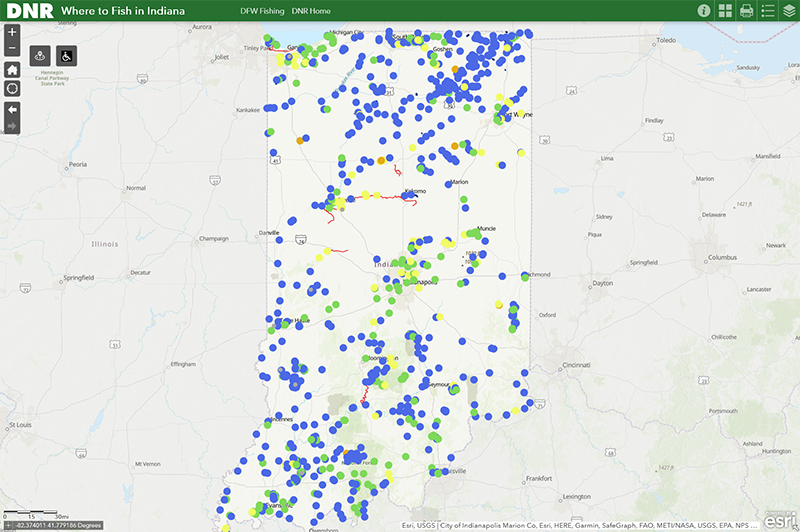The image size is (800, 532).
Task: Select orange fishing marker near Kokomo
Action: [381, 161]
